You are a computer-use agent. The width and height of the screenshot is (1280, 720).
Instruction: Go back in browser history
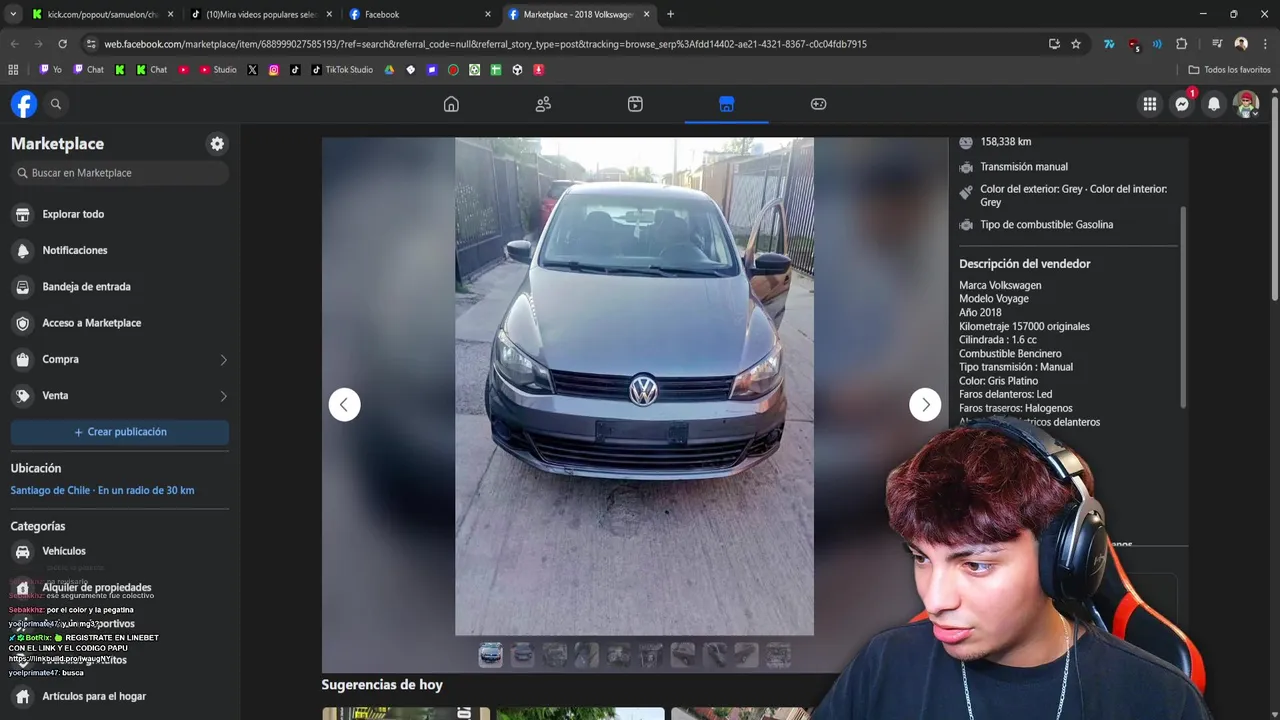[x=14, y=44]
